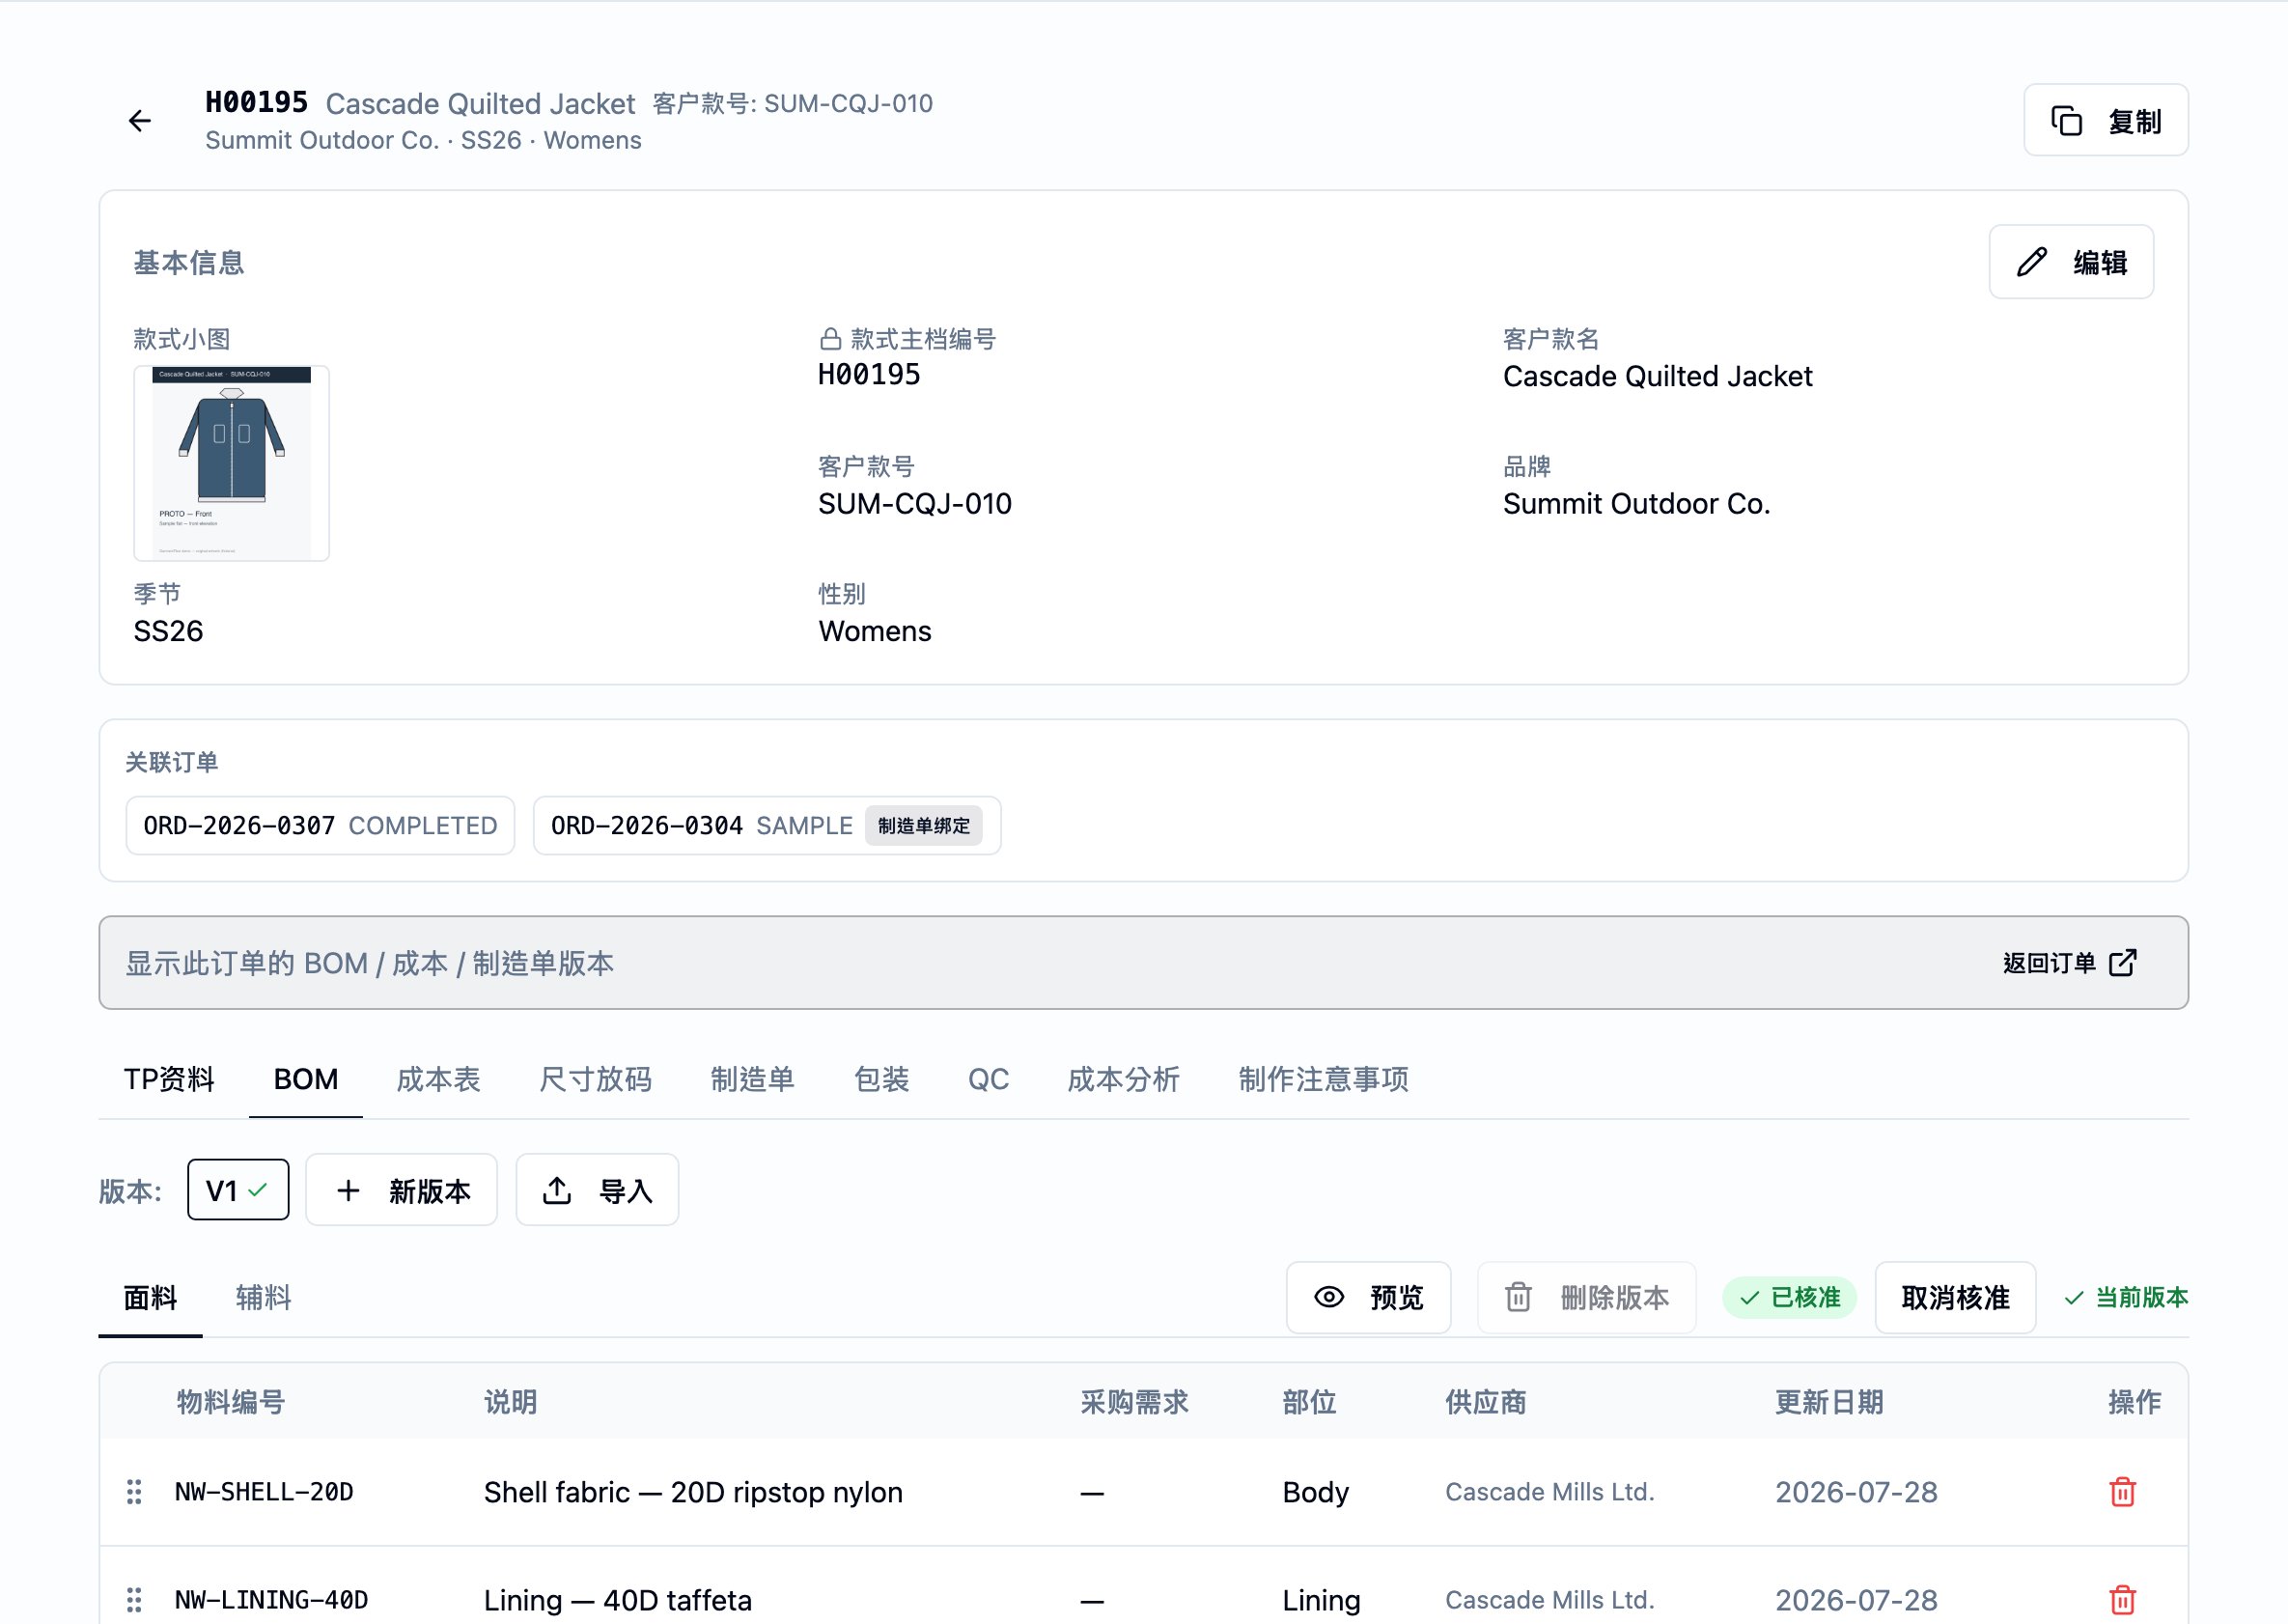Click the lock icon beside 款式主档编号
The width and height of the screenshot is (2288, 1624).
(829, 339)
